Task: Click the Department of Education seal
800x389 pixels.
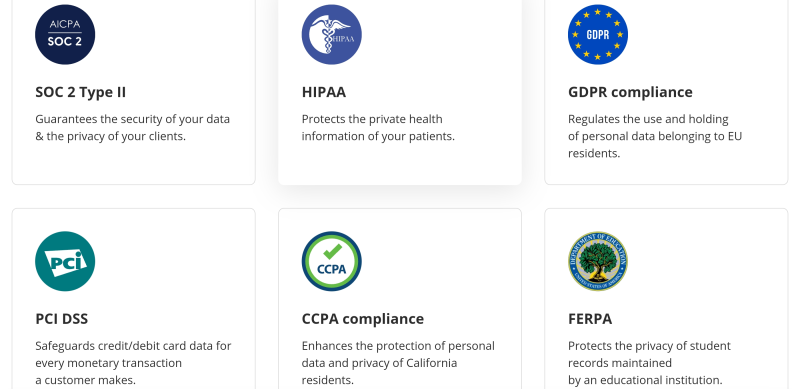Action: pos(598,261)
